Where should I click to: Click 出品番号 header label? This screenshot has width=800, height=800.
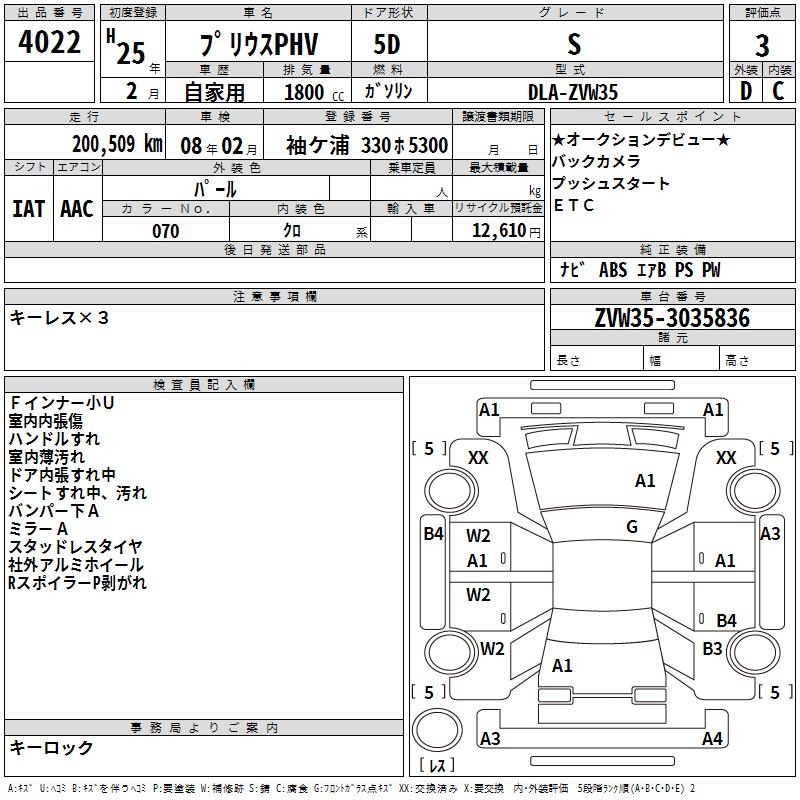point(49,13)
